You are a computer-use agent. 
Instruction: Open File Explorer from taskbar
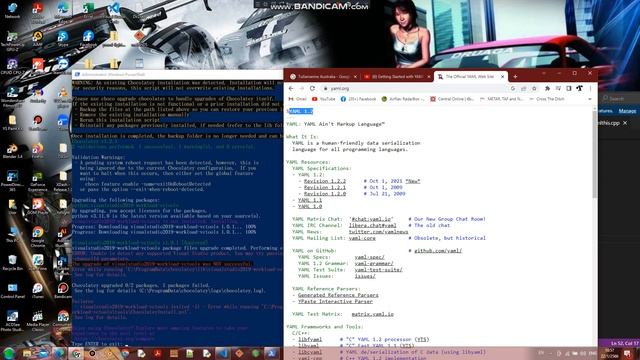coord(27,353)
